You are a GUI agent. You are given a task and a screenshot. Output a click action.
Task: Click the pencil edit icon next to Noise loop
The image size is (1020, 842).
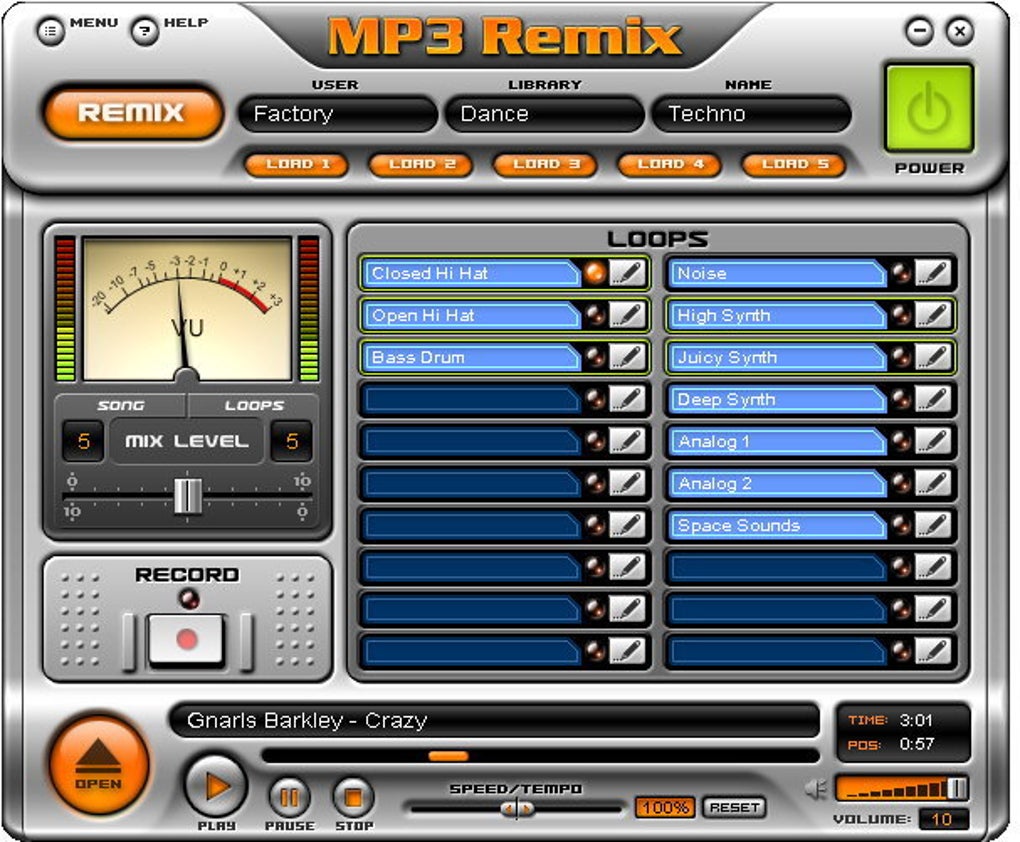(x=933, y=273)
